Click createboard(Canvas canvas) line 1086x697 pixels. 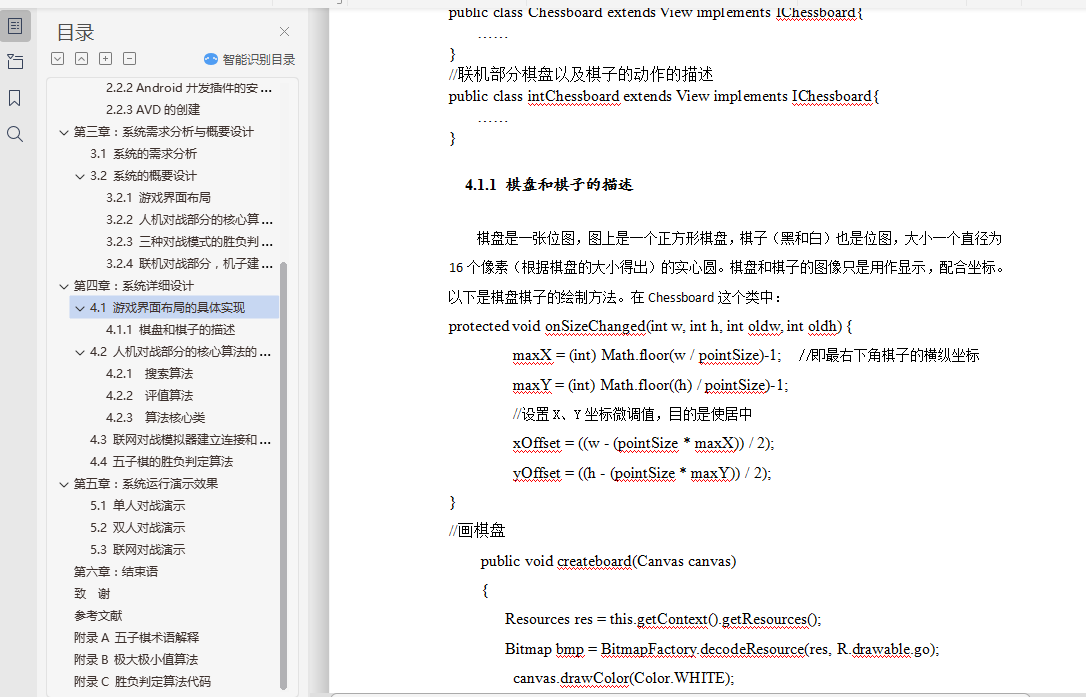608,561
